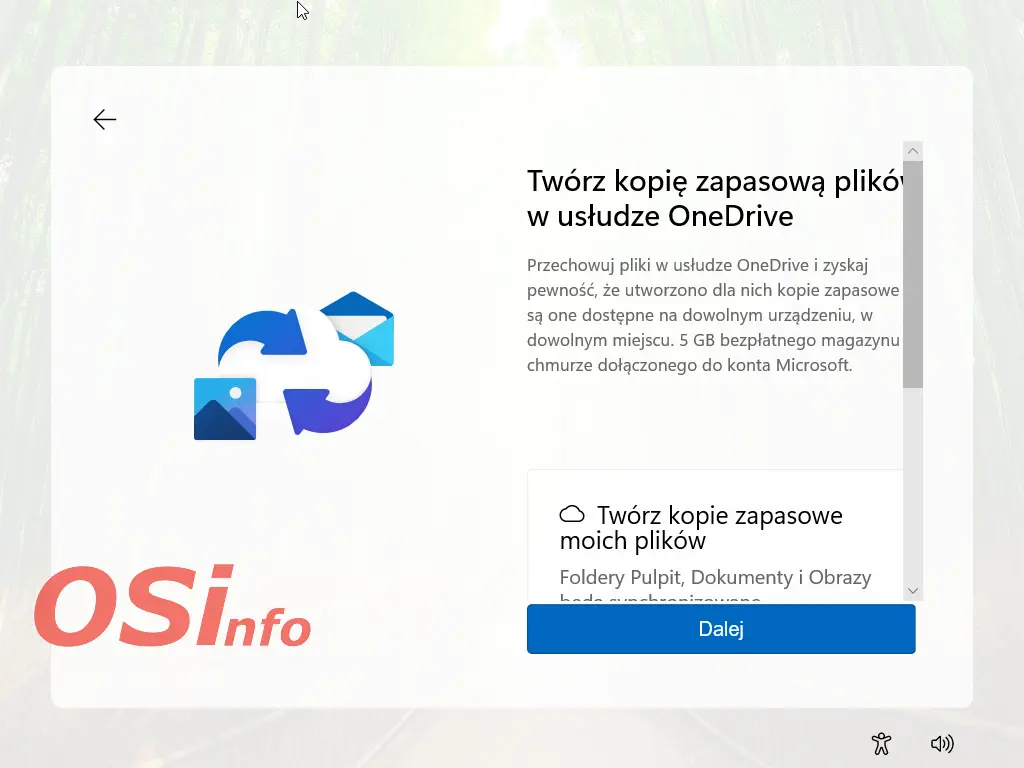
Task: Click the volume speaker icon
Action: click(941, 743)
